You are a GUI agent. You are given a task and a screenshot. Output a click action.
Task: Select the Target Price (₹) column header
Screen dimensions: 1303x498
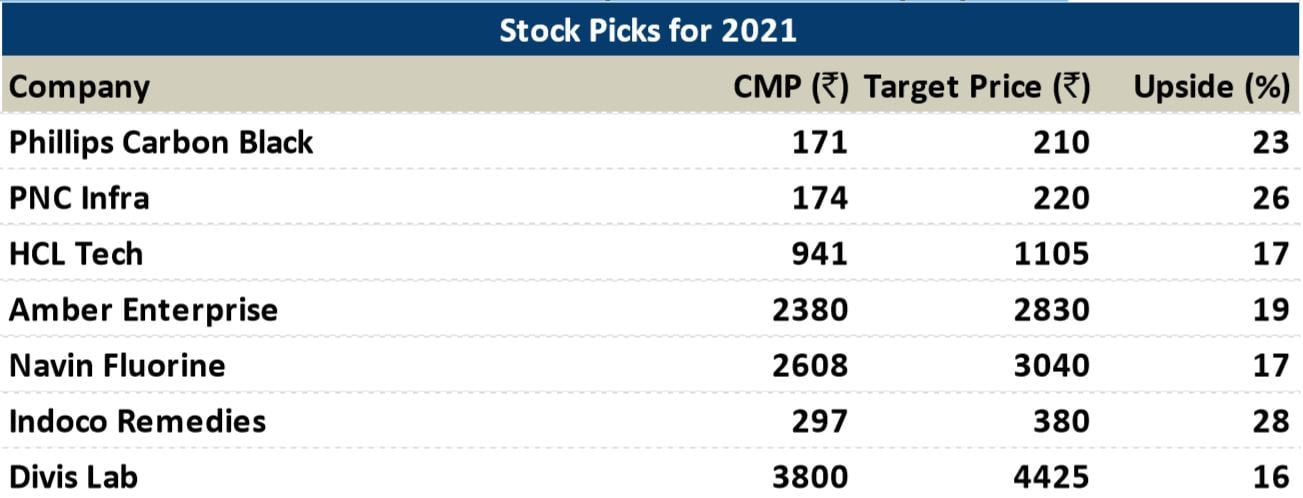point(976,87)
